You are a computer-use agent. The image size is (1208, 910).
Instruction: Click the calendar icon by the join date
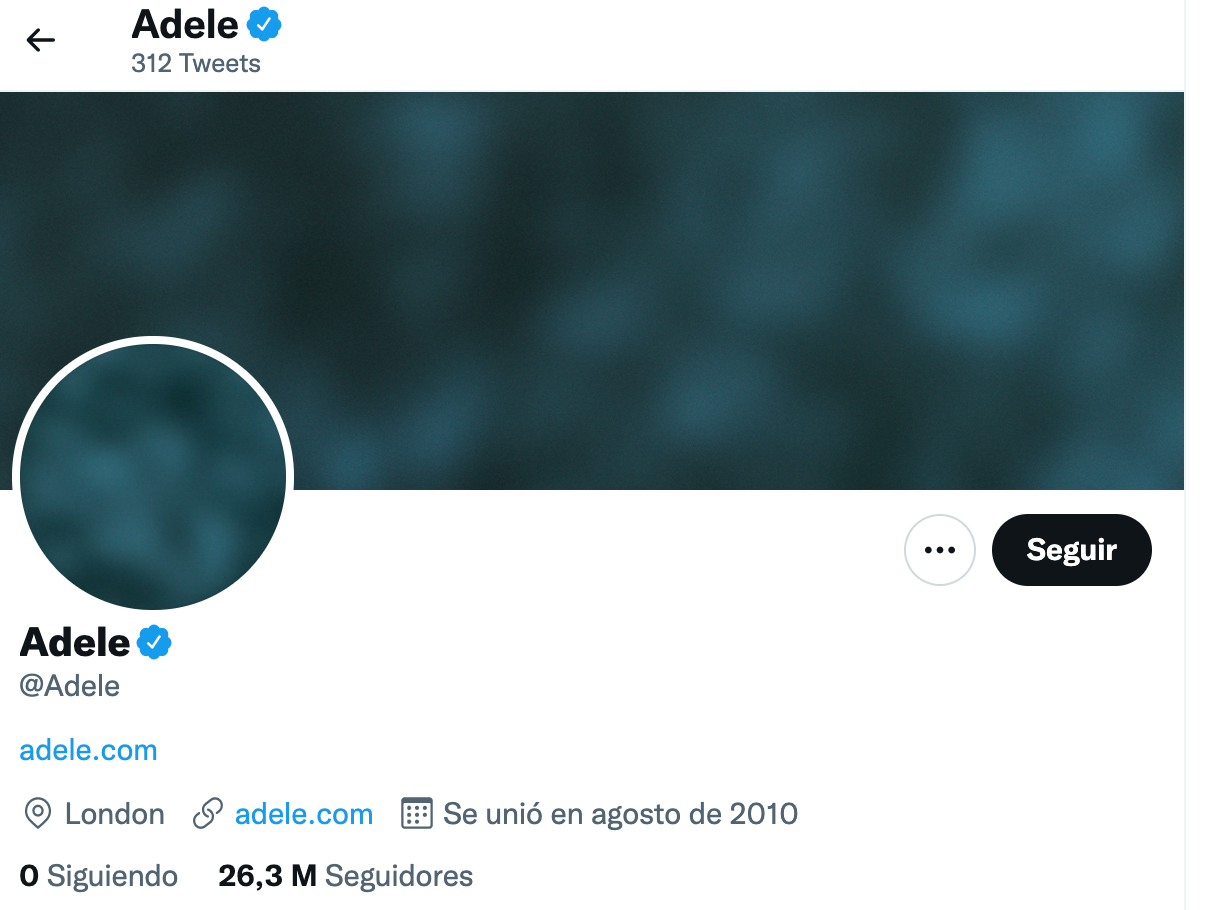[x=416, y=814]
